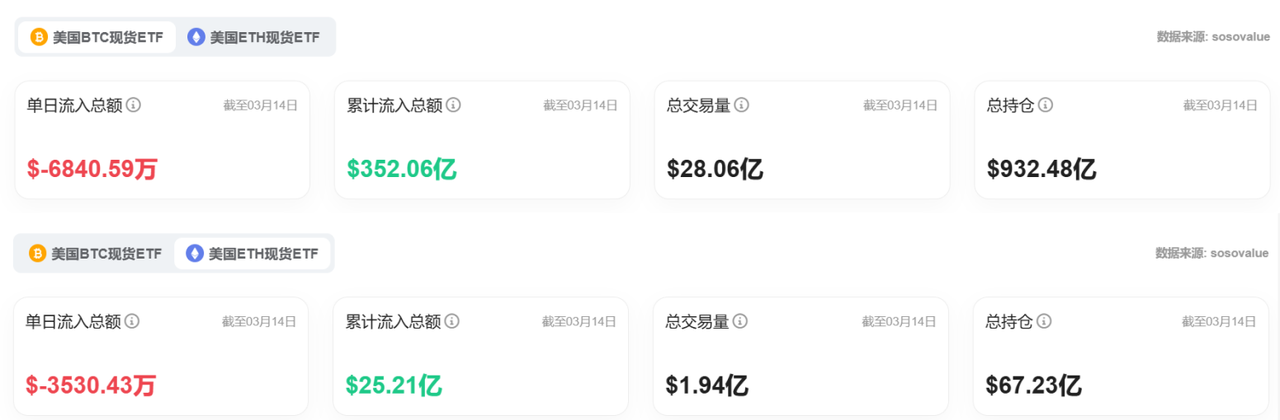Click info icon on the $352.06亿 cumulative inflow card

pos(453,105)
